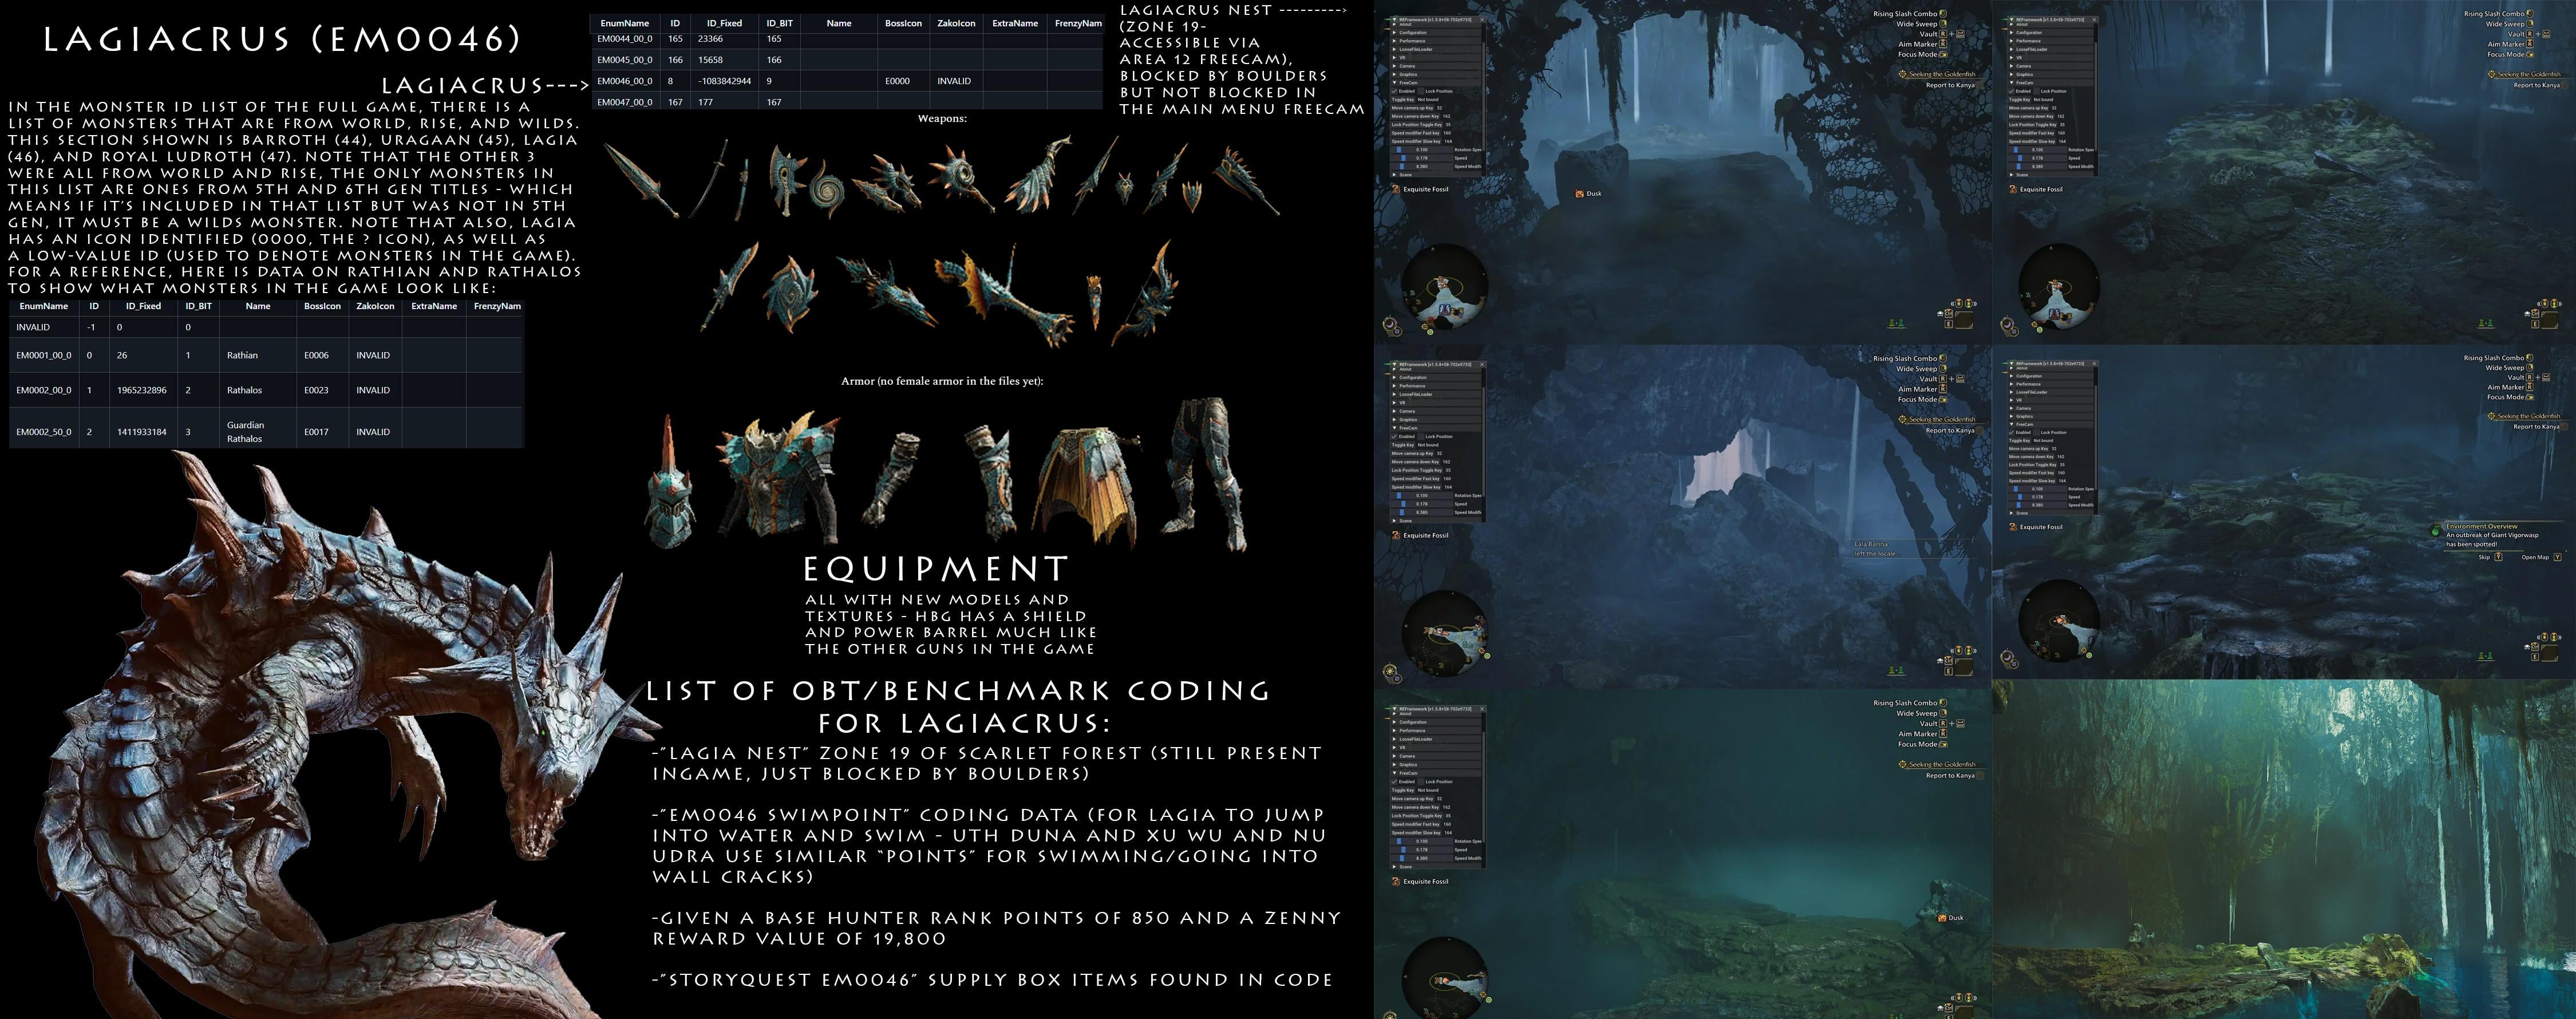The image size is (2576, 1019).
Task: Expand LooseFileLoader in top-left REFramework panel
Action: 1436,49
